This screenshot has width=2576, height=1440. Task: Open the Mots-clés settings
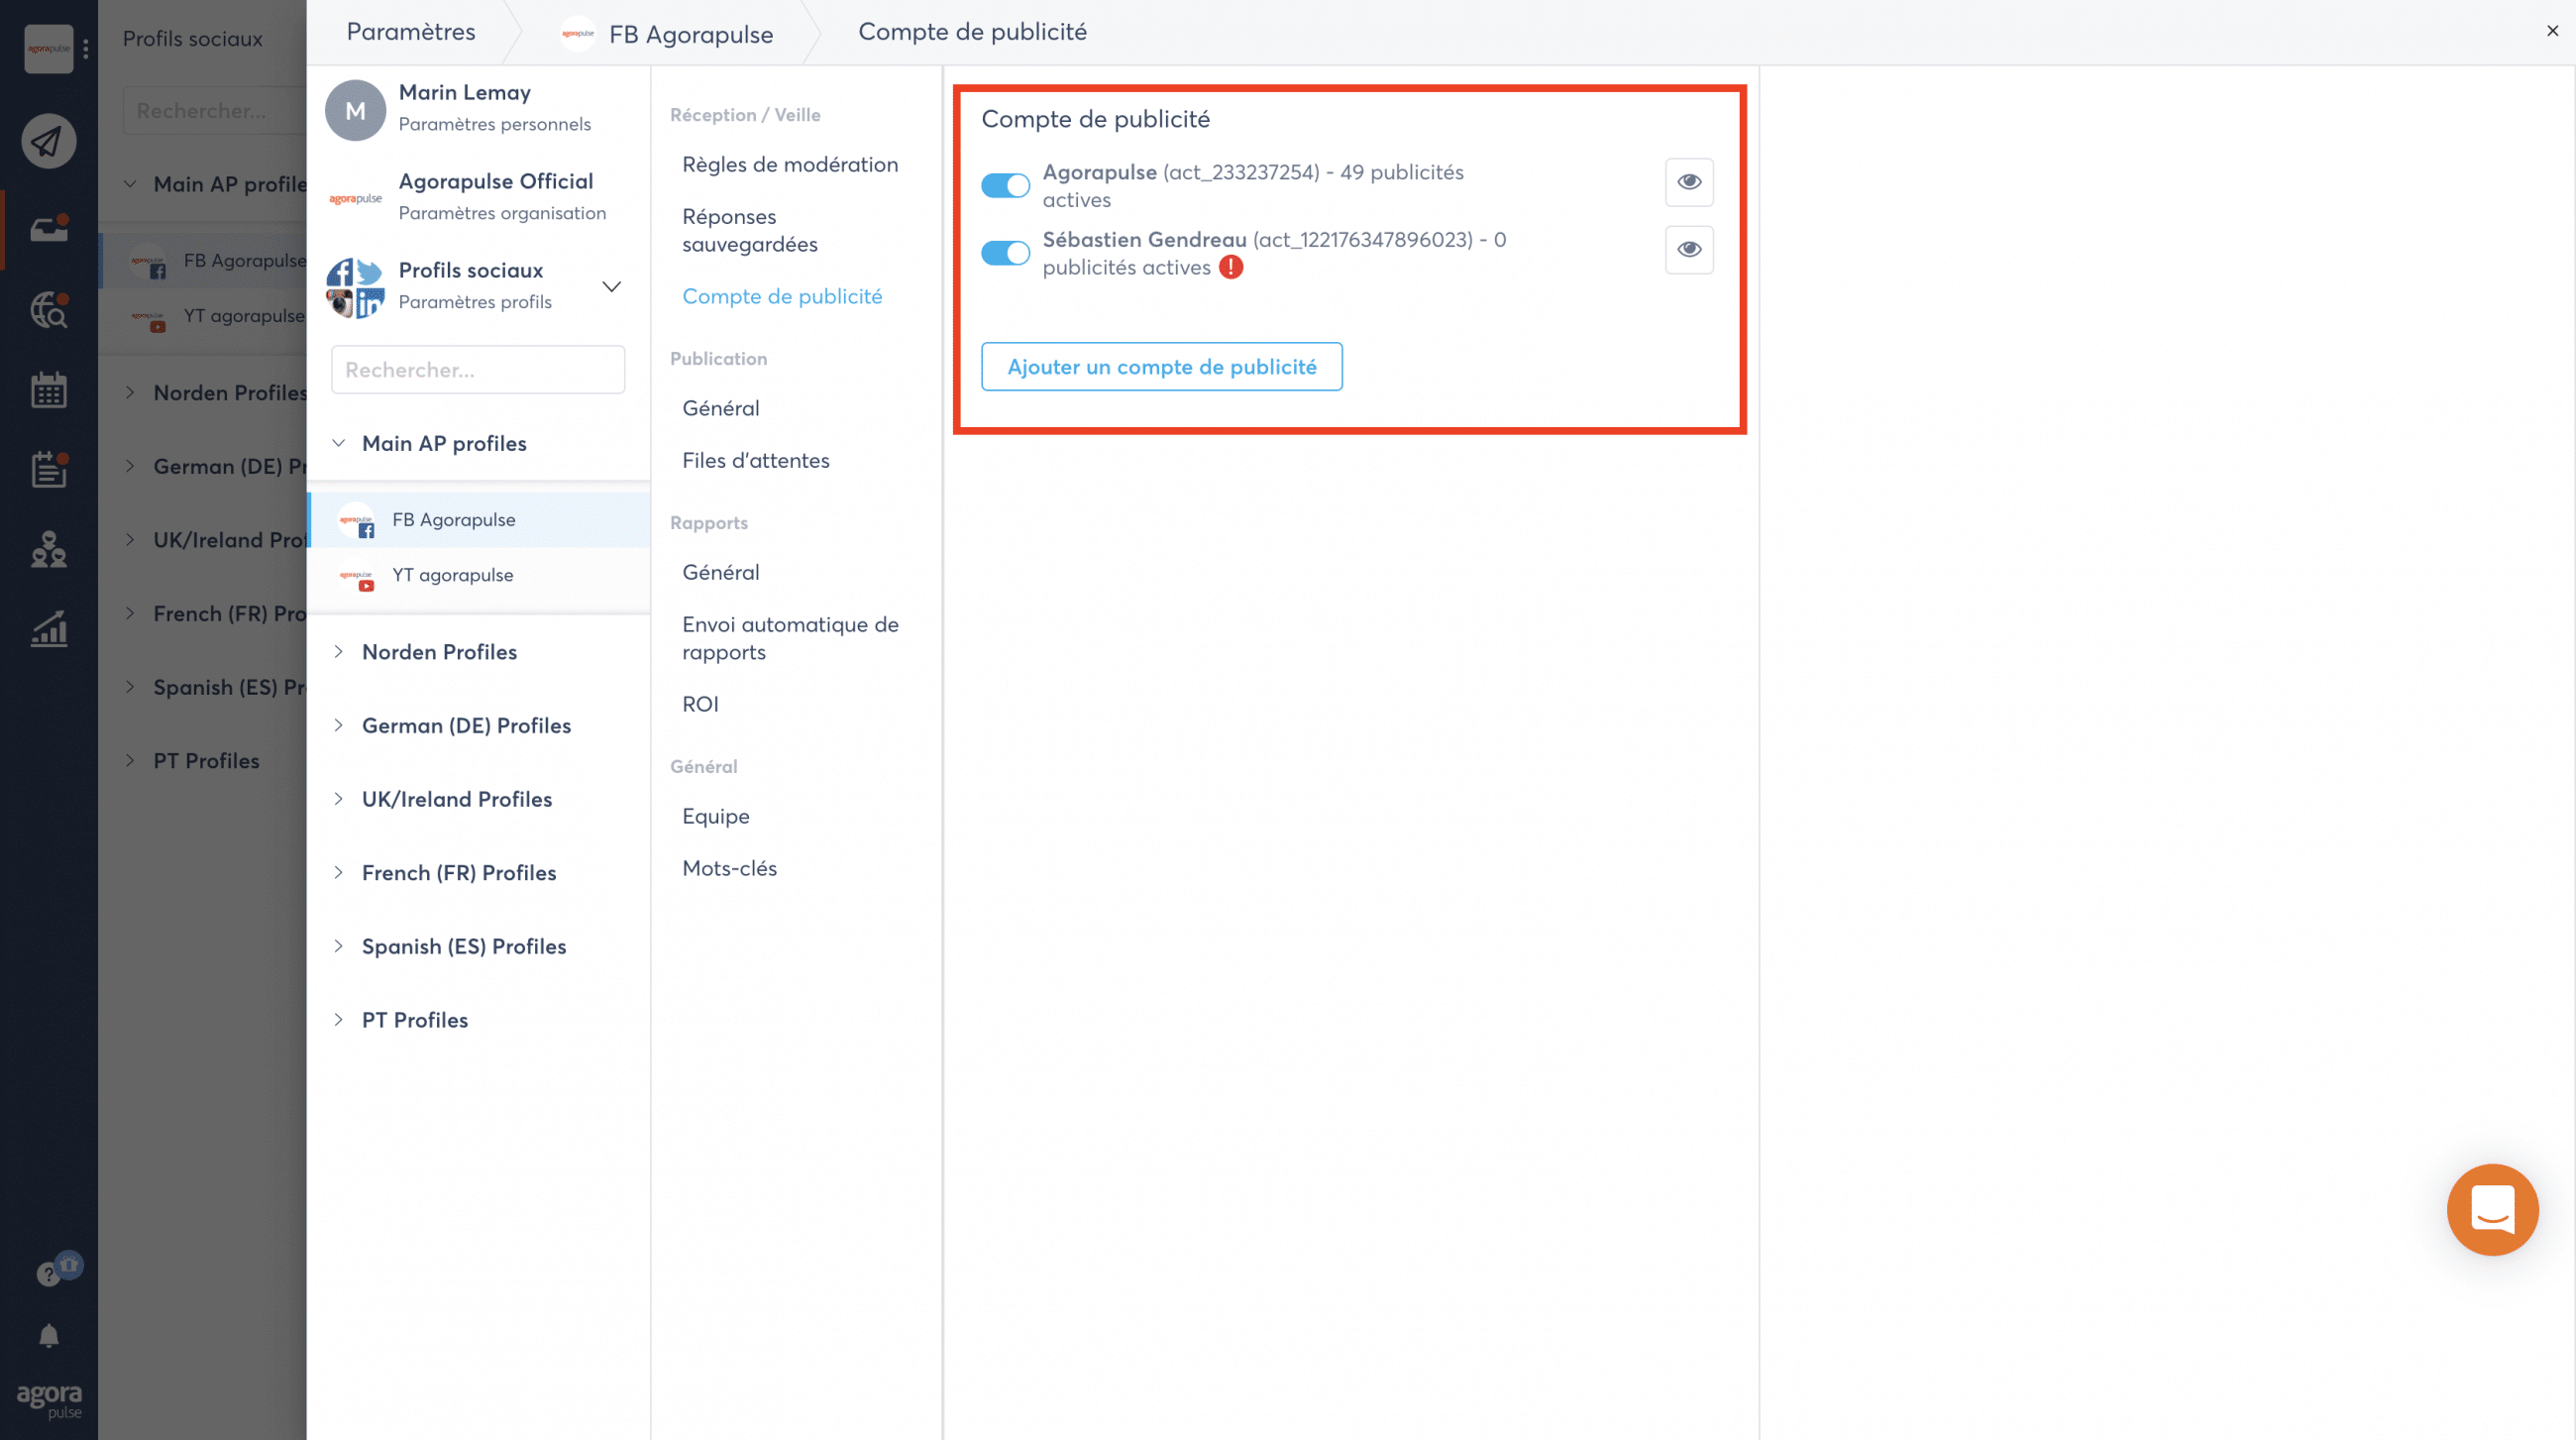(729, 868)
